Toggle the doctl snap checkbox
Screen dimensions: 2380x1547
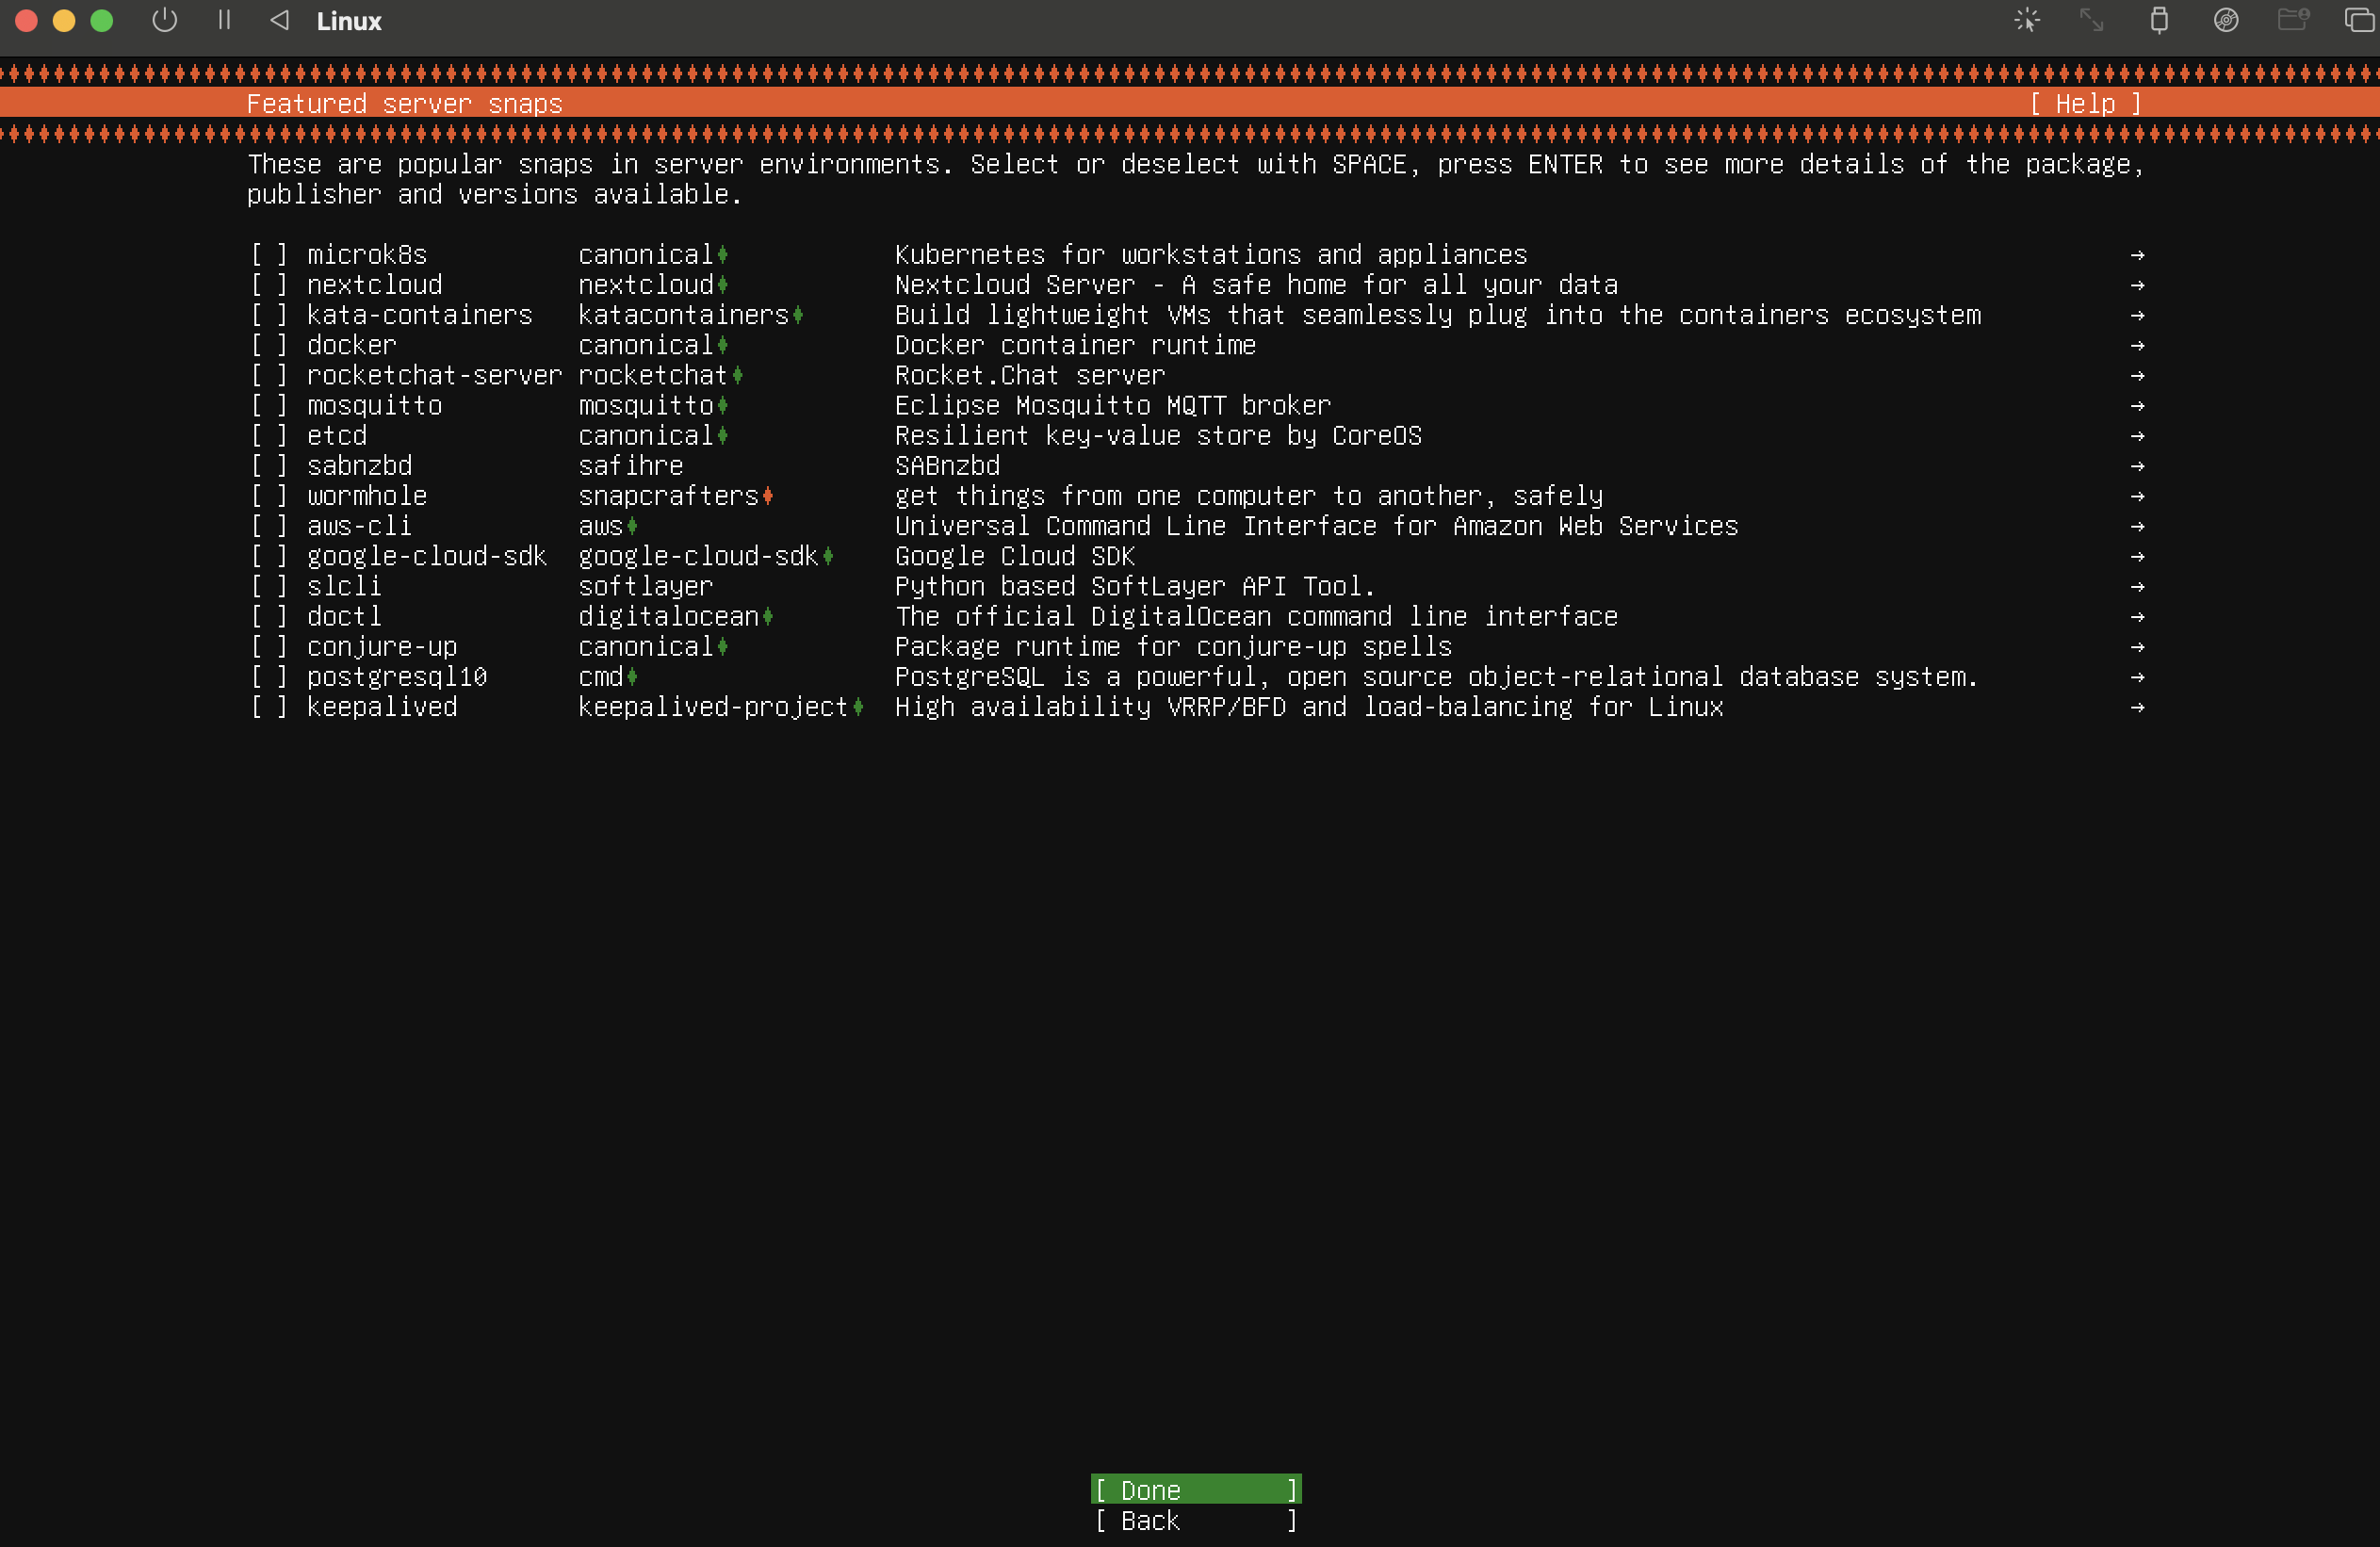tap(269, 616)
